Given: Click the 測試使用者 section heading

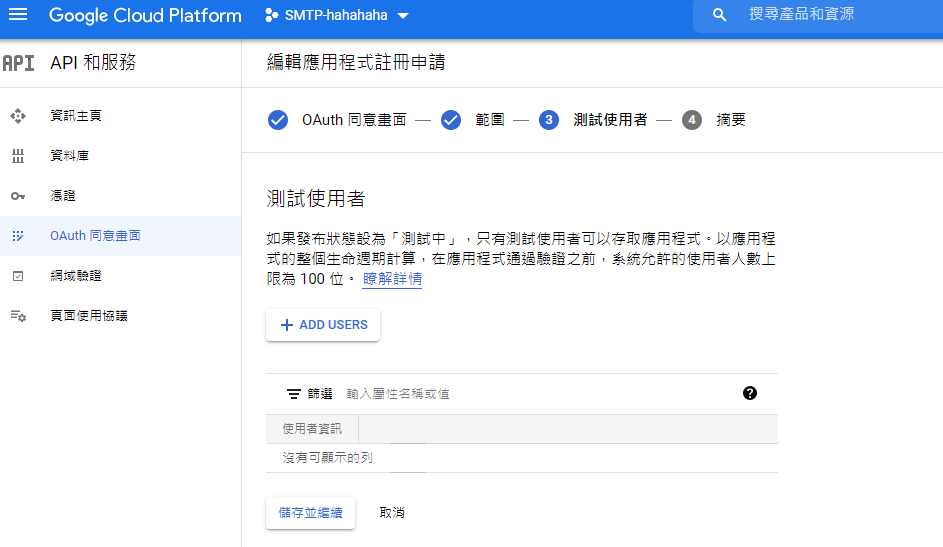Looking at the screenshot, I should point(316,199).
